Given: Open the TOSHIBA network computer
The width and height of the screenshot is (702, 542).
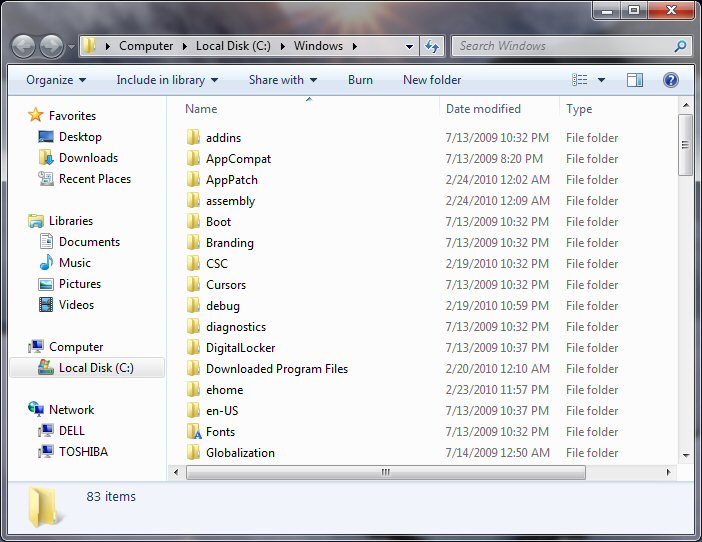Looking at the screenshot, I should pyautogui.click(x=82, y=452).
